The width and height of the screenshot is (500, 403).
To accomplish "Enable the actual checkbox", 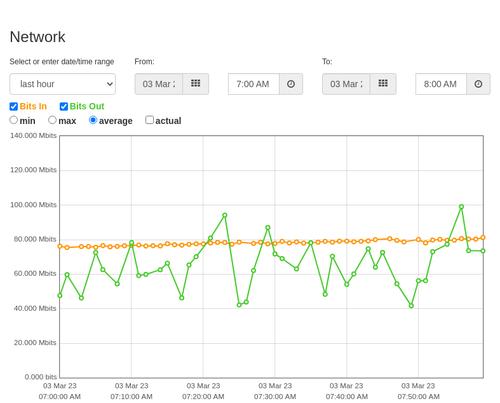I will pyautogui.click(x=150, y=120).
